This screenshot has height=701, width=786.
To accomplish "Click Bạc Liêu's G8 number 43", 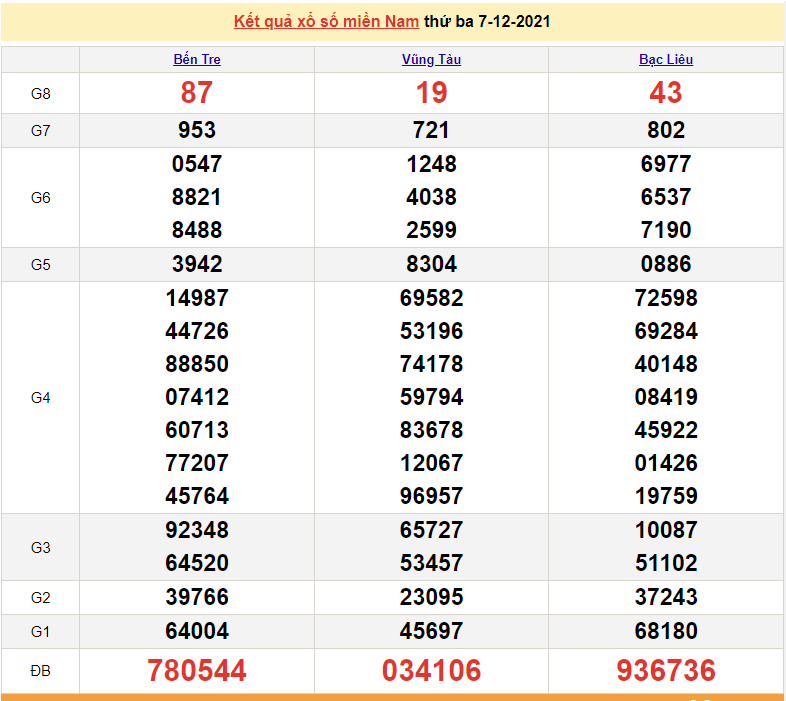I will [666, 93].
